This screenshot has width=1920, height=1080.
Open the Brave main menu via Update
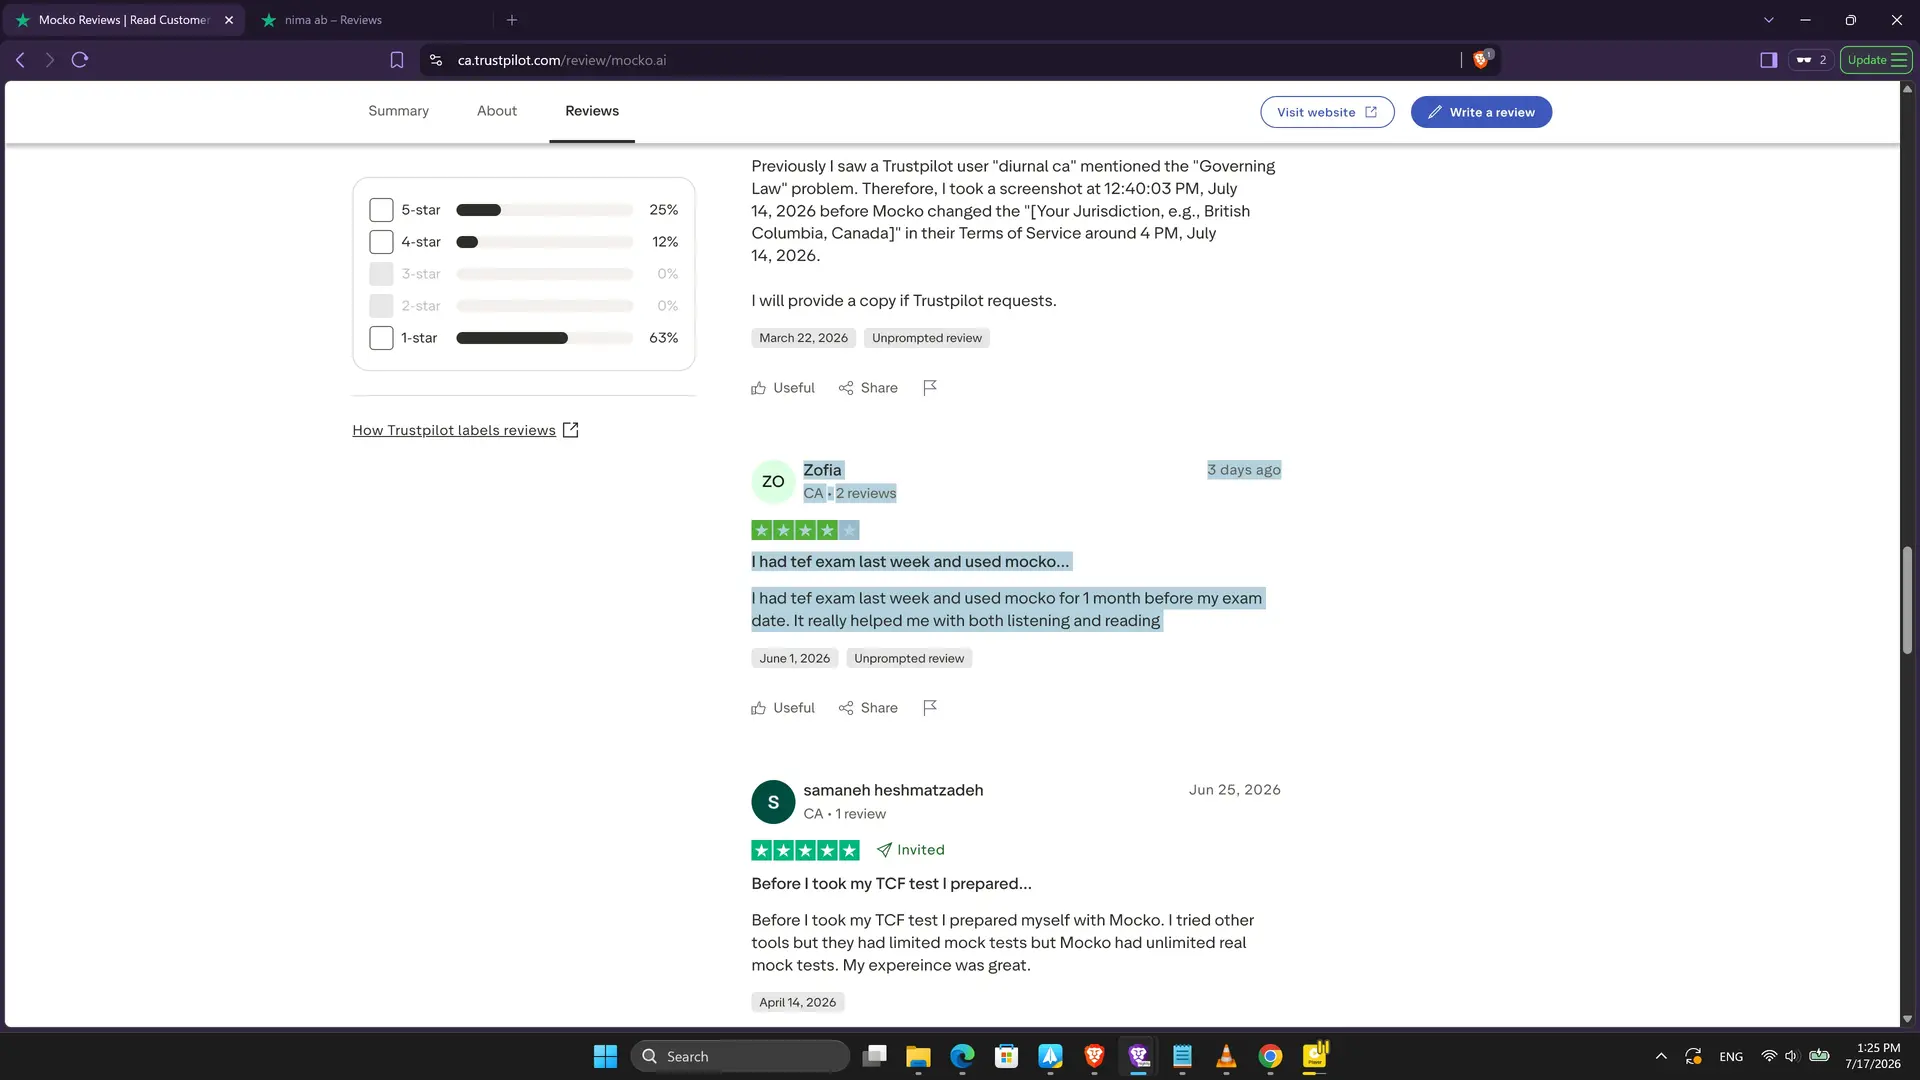[x=1876, y=60]
